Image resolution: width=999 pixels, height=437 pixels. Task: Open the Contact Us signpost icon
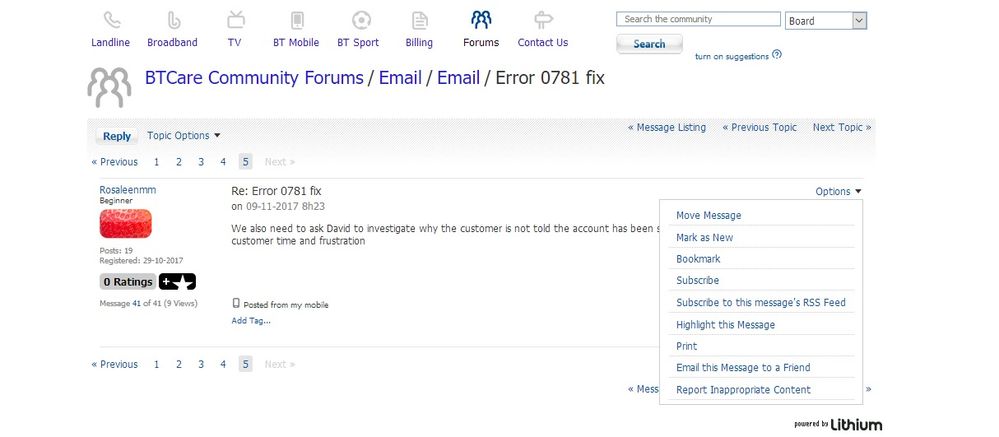pyautogui.click(x=543, y=20)
